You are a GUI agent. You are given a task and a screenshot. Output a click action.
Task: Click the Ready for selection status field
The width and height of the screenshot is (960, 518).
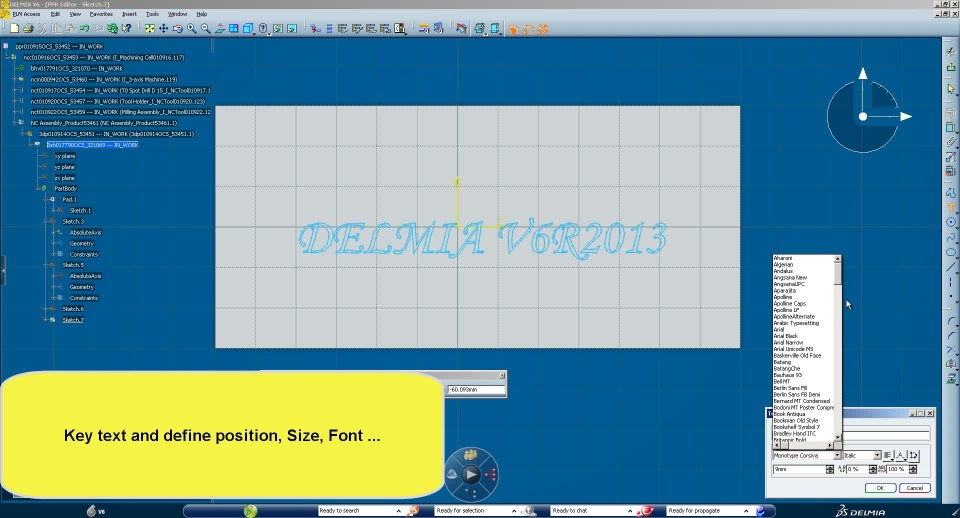click(476, 510)
